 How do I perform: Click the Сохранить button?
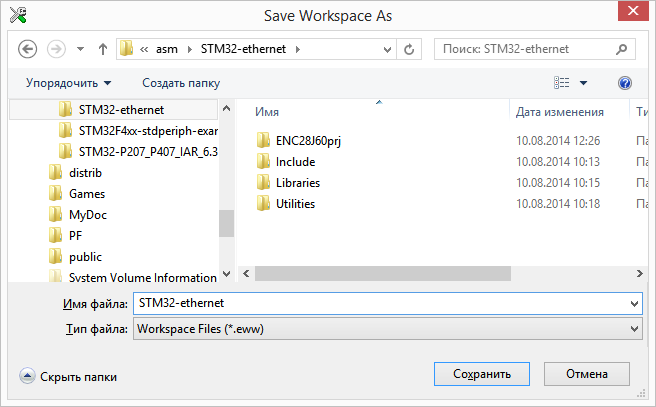click(x=482, y=374)
